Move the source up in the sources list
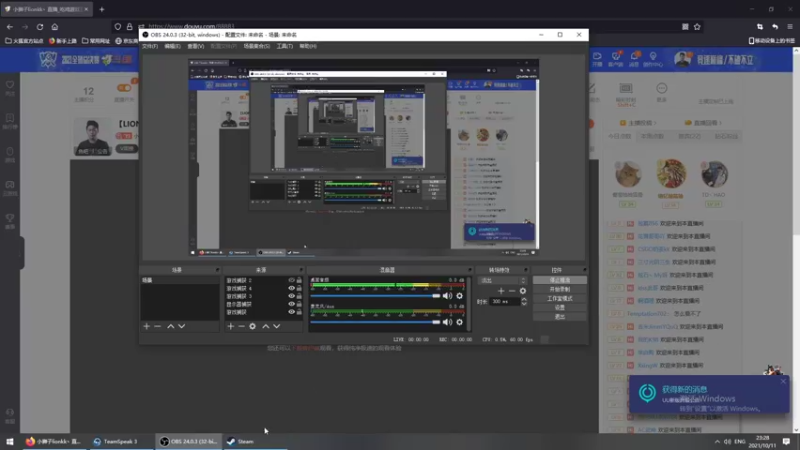800x450 pixels. (265, 326)
